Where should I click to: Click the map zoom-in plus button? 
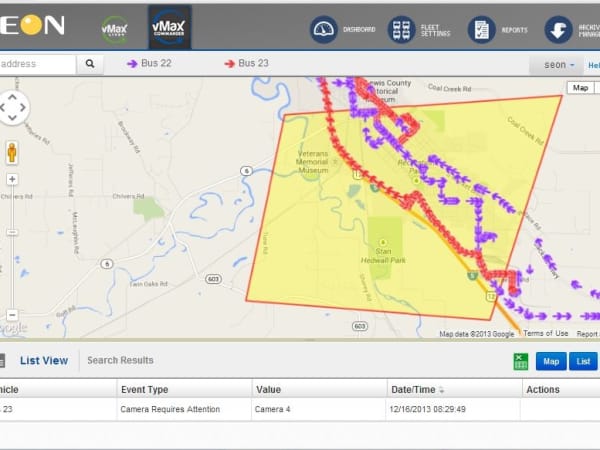click(x=12, y=180)
